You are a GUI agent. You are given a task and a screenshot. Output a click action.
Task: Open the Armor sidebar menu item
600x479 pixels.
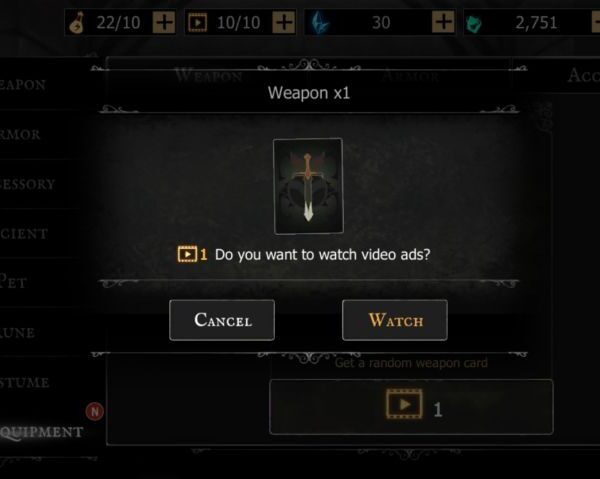click(x=21, y=135)
